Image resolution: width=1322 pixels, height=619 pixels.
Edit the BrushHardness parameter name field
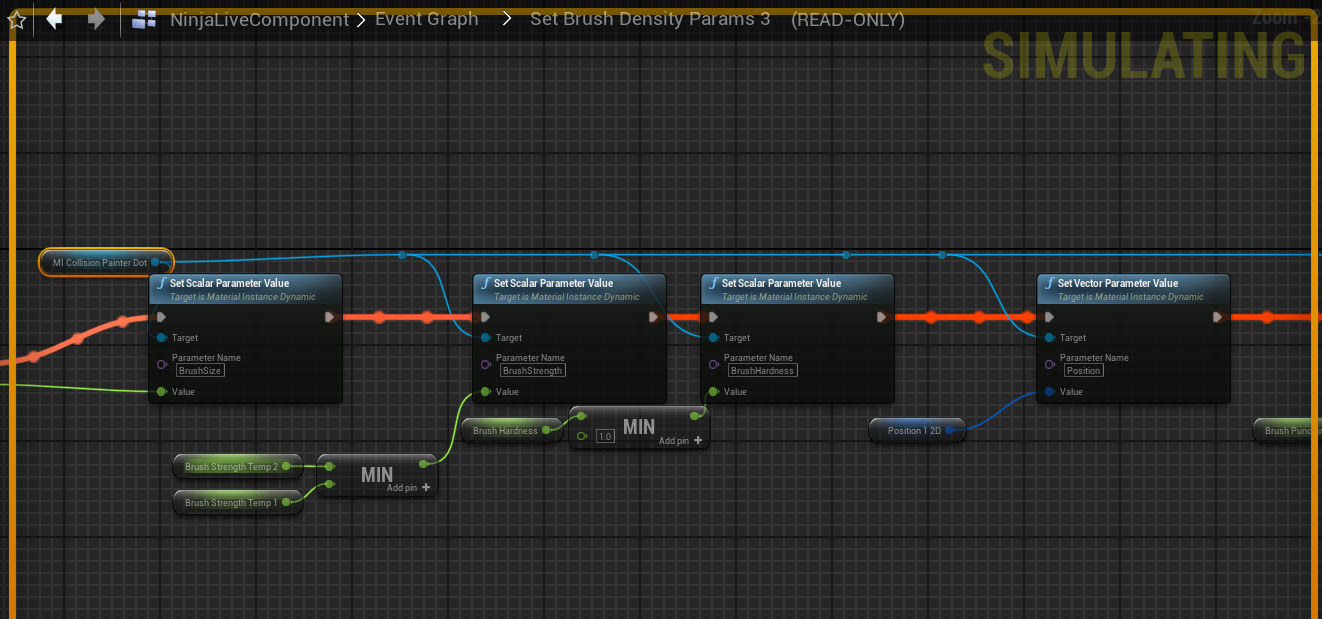point(762,371)
